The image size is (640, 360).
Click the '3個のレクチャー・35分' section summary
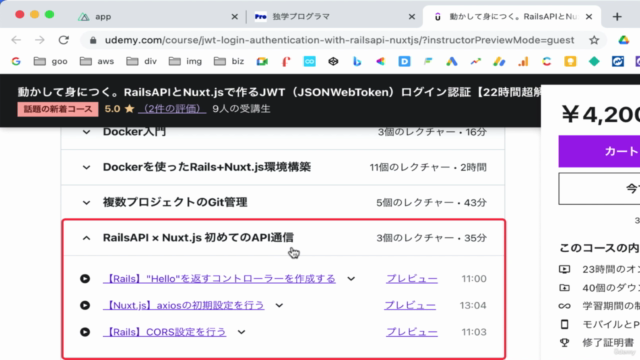point(431,238)
